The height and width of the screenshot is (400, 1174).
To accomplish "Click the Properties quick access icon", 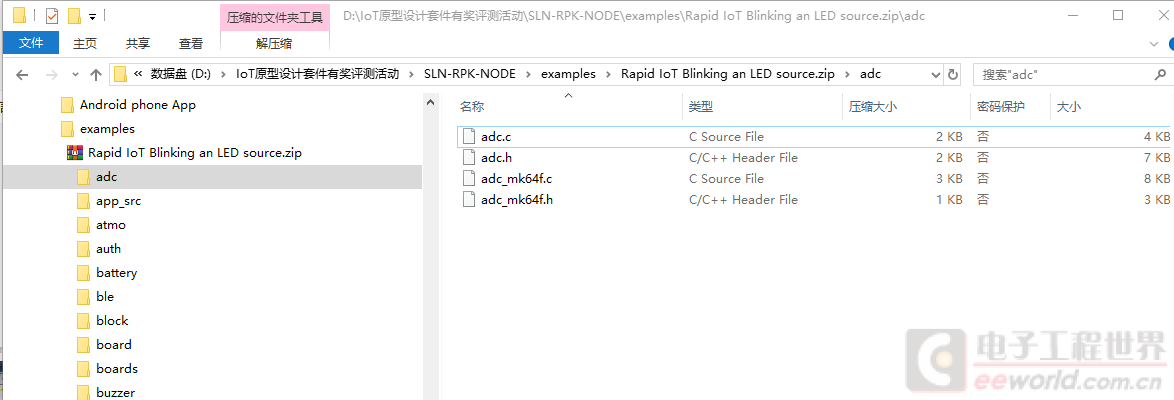I will pyautogui.click(x=52, y=16).
